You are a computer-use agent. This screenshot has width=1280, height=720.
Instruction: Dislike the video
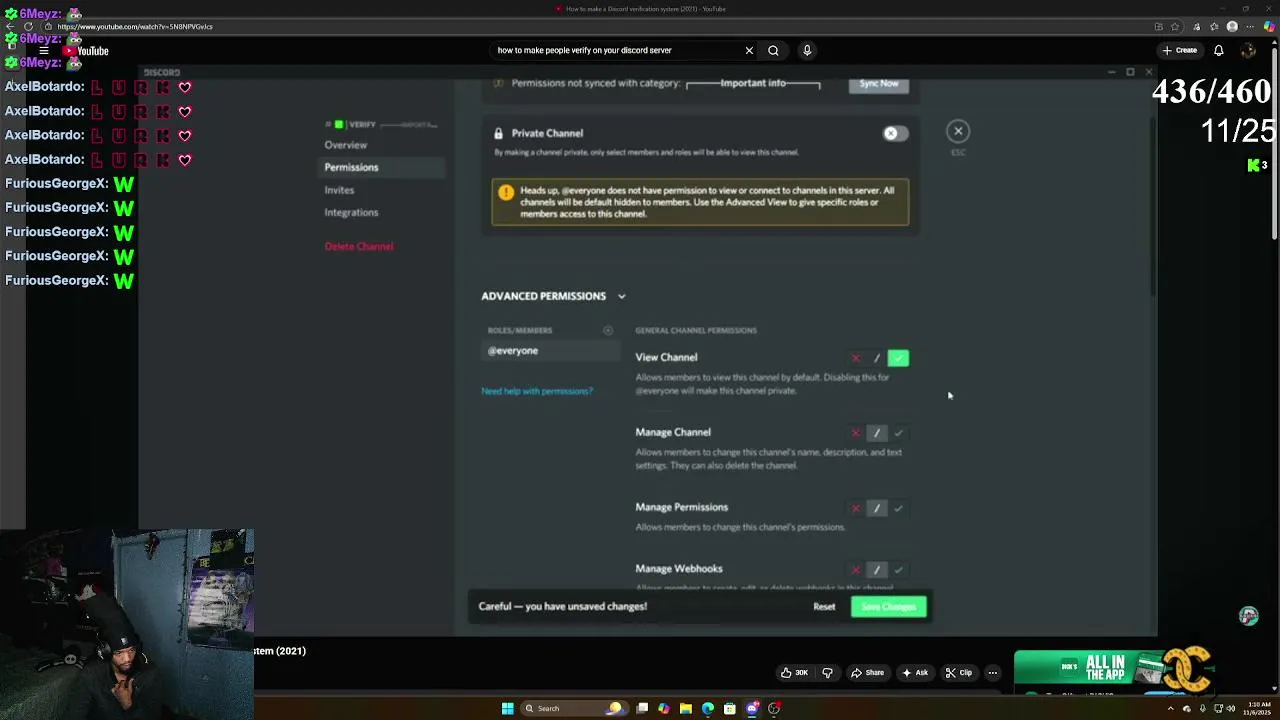[827, 673]
